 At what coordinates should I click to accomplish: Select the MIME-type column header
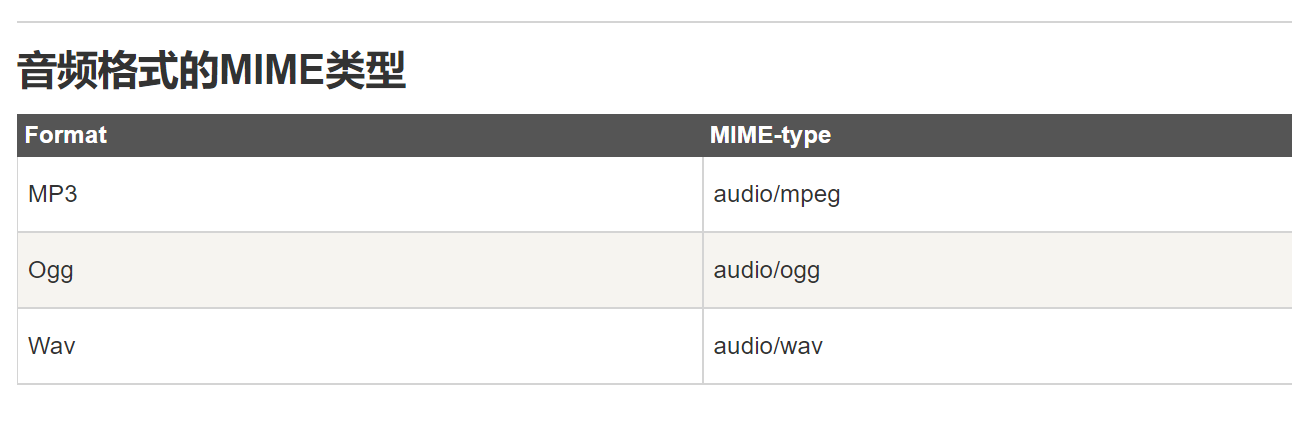(x=997, y=135)
